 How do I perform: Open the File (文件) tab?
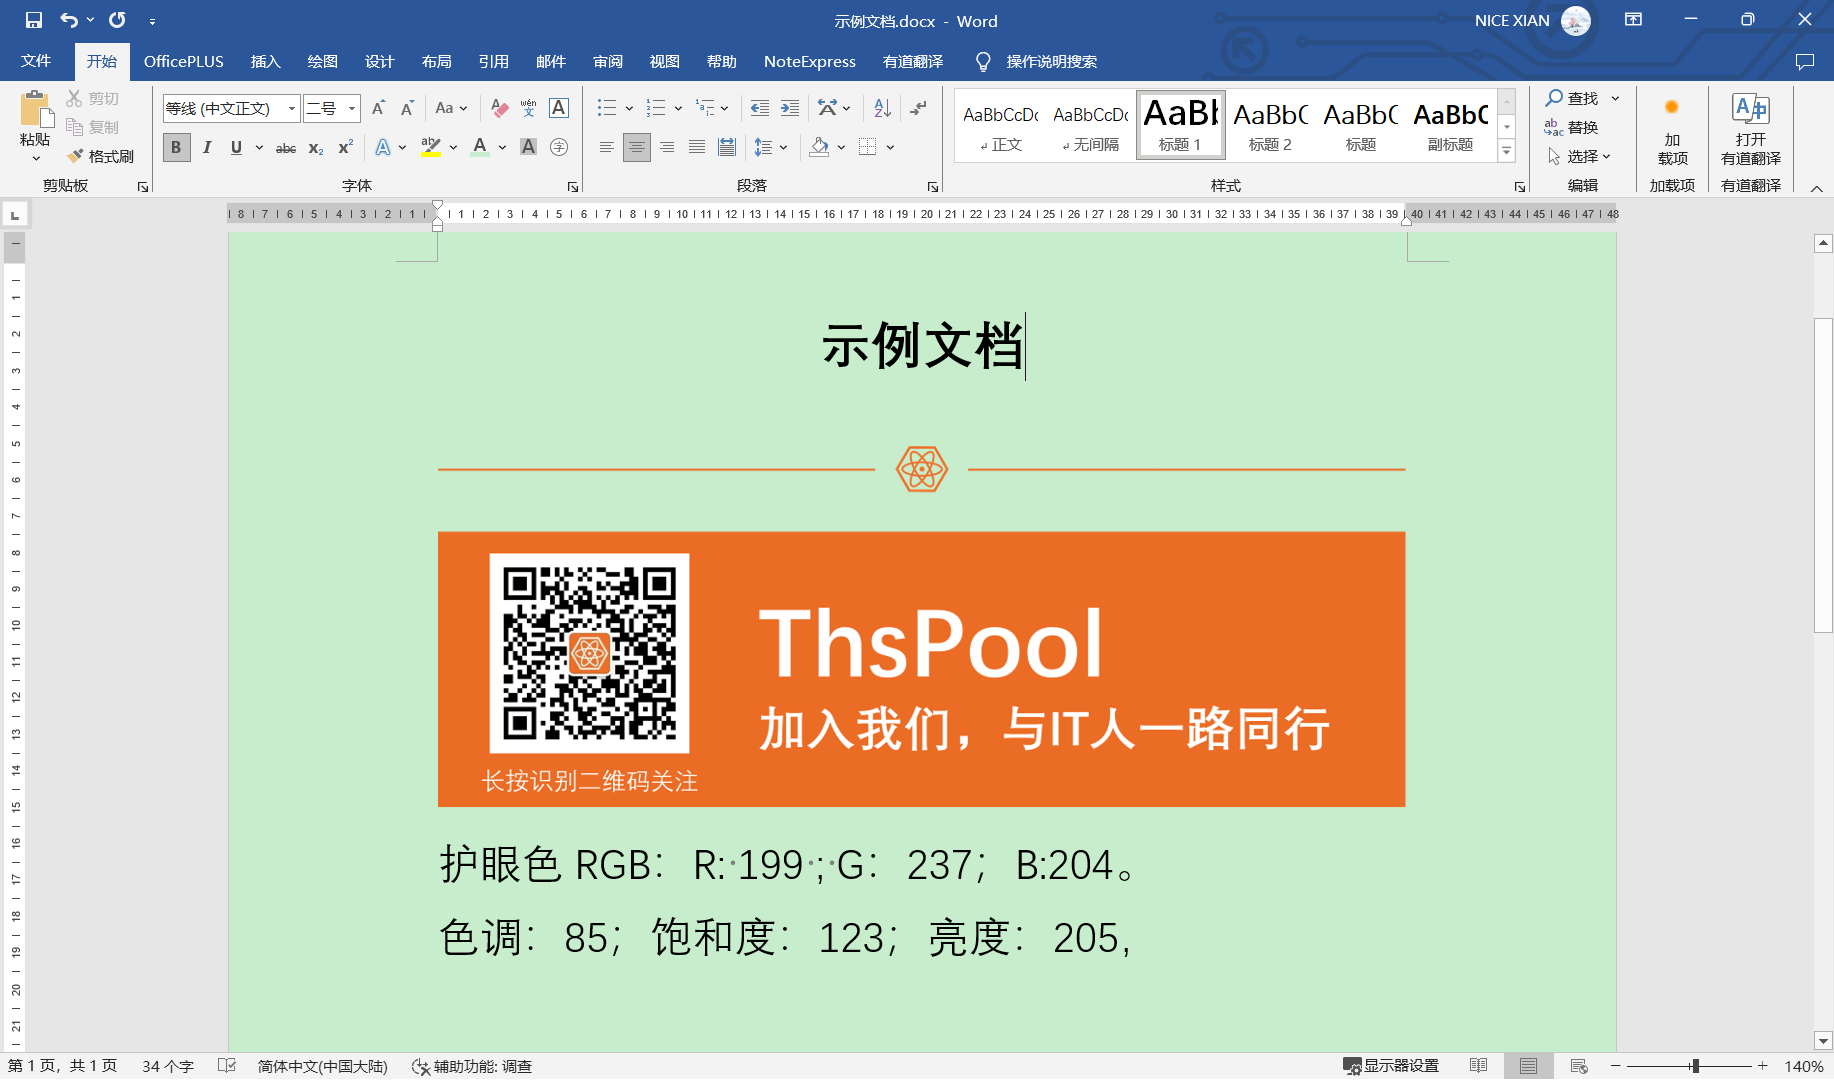(36, 61)
